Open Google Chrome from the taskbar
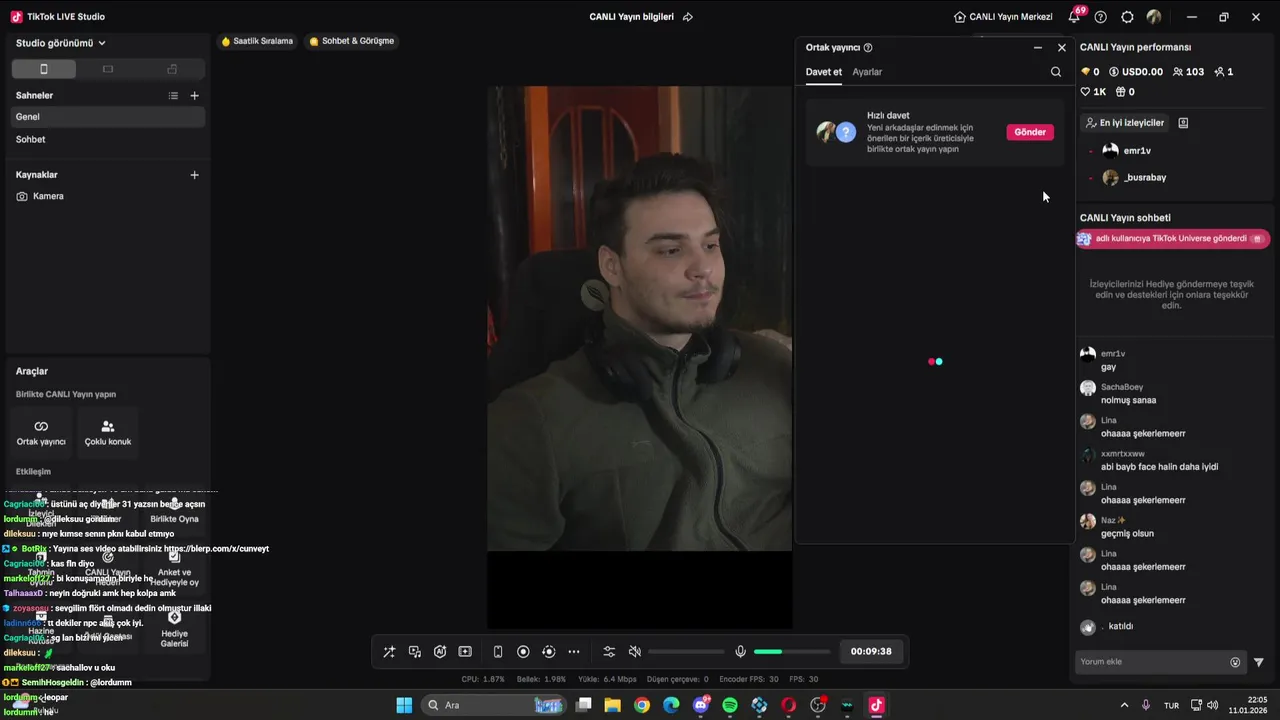 (x=642, y=705)
